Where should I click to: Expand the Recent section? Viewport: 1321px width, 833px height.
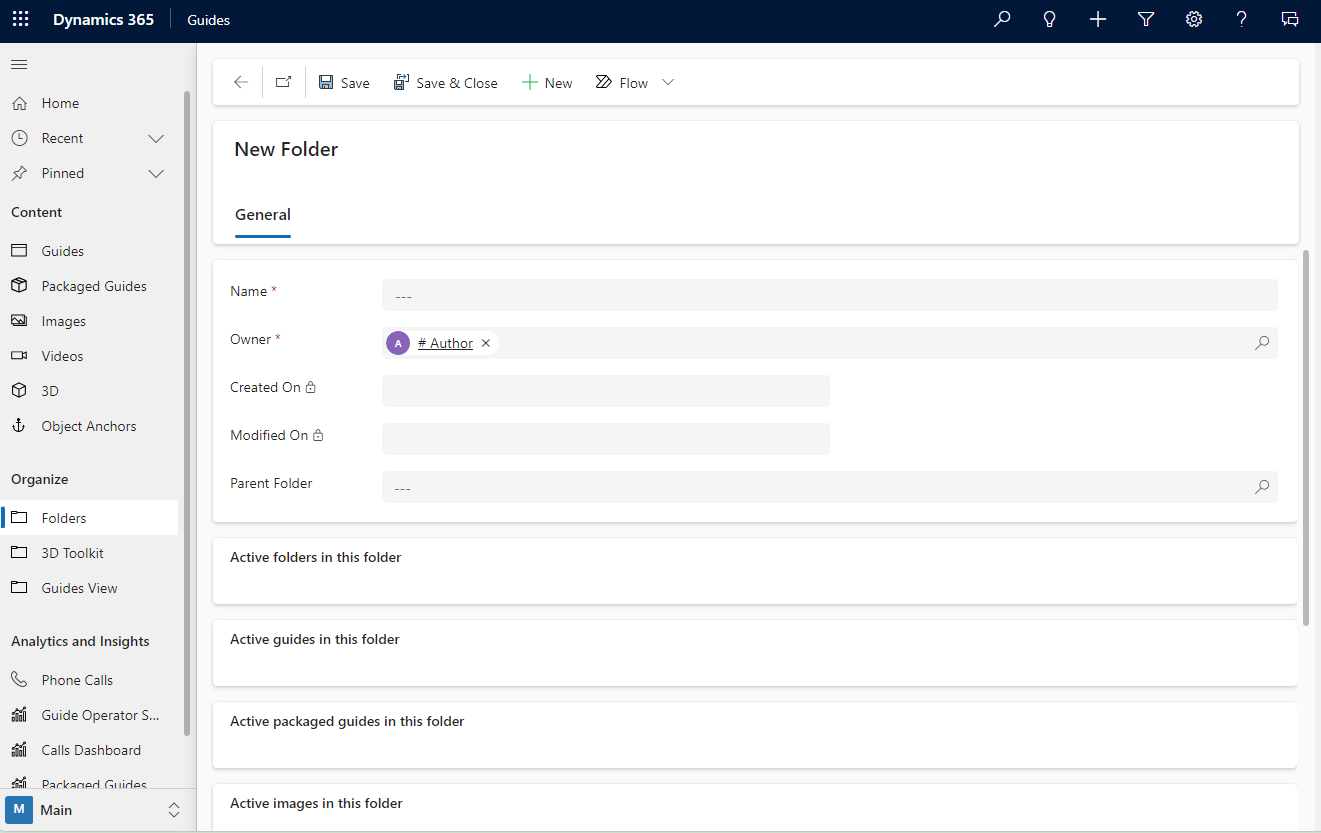click(x=156, y=138)
